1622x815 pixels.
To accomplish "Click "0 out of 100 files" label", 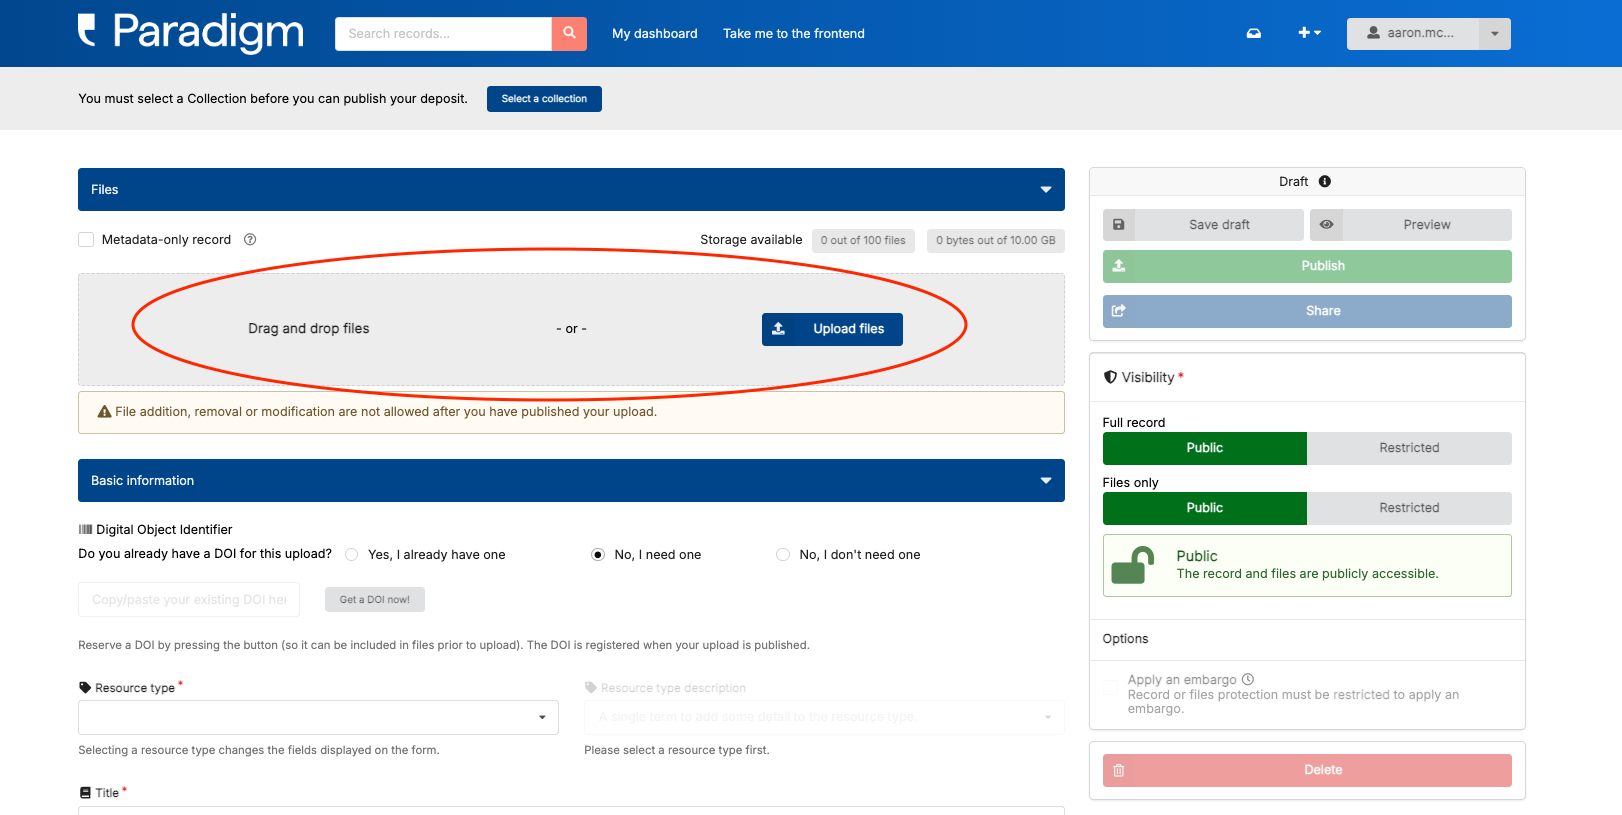I will [x=863, y=240].
